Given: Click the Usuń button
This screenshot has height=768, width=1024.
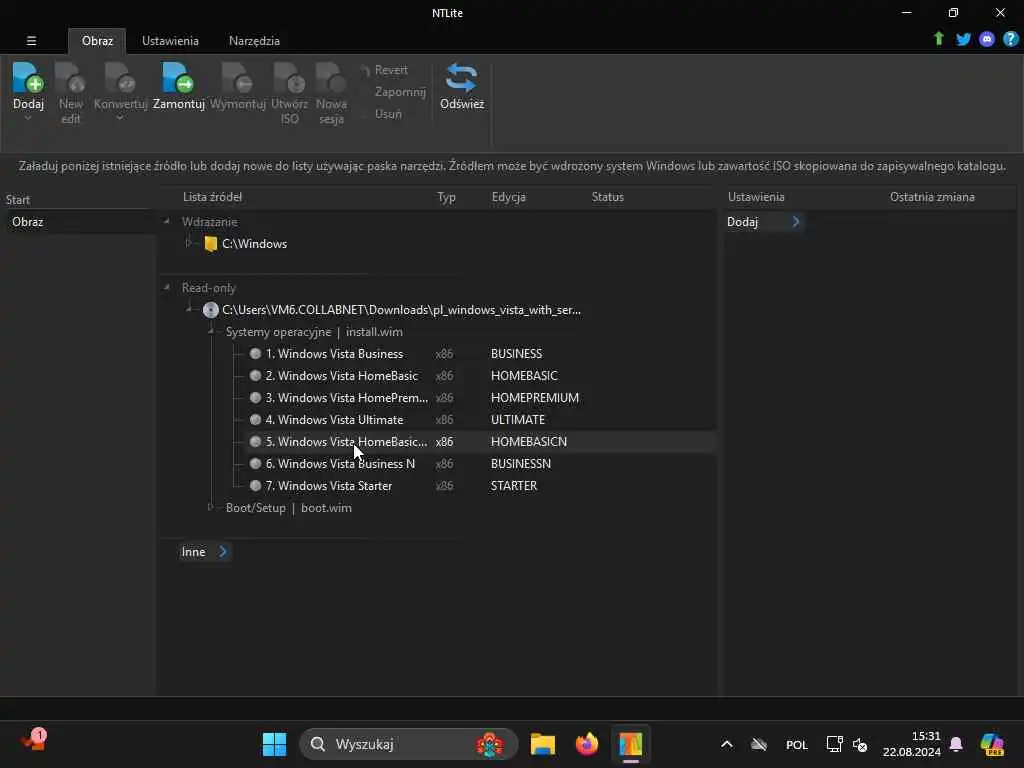Looking at the screenshot, I should (388, 114).
